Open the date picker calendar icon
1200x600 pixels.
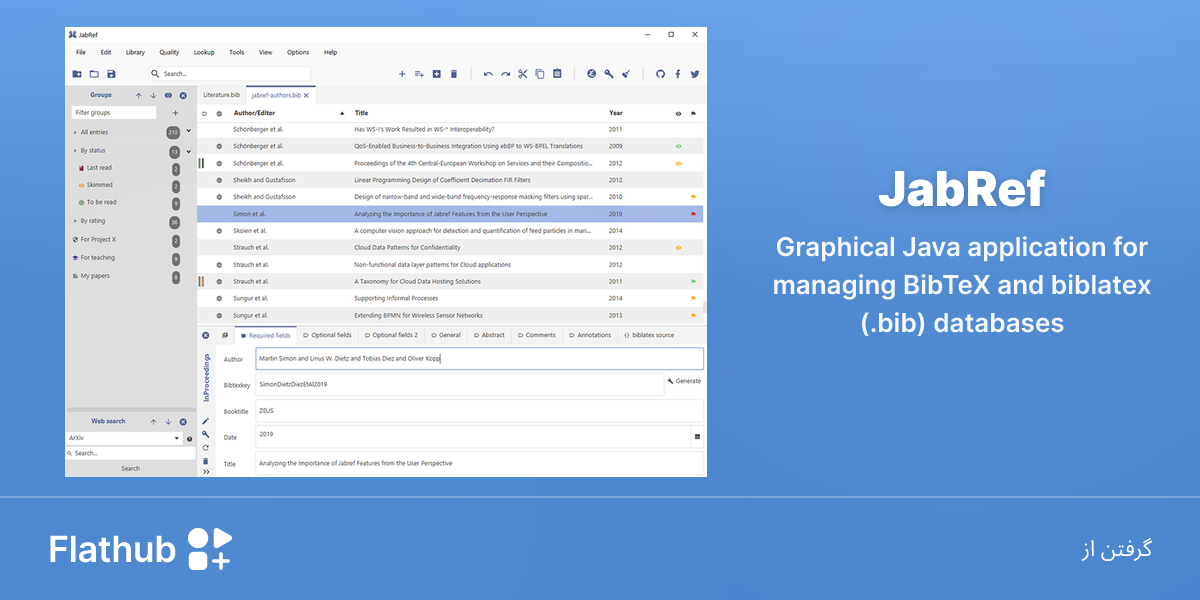pyautogui.click(x=697, y=437)
